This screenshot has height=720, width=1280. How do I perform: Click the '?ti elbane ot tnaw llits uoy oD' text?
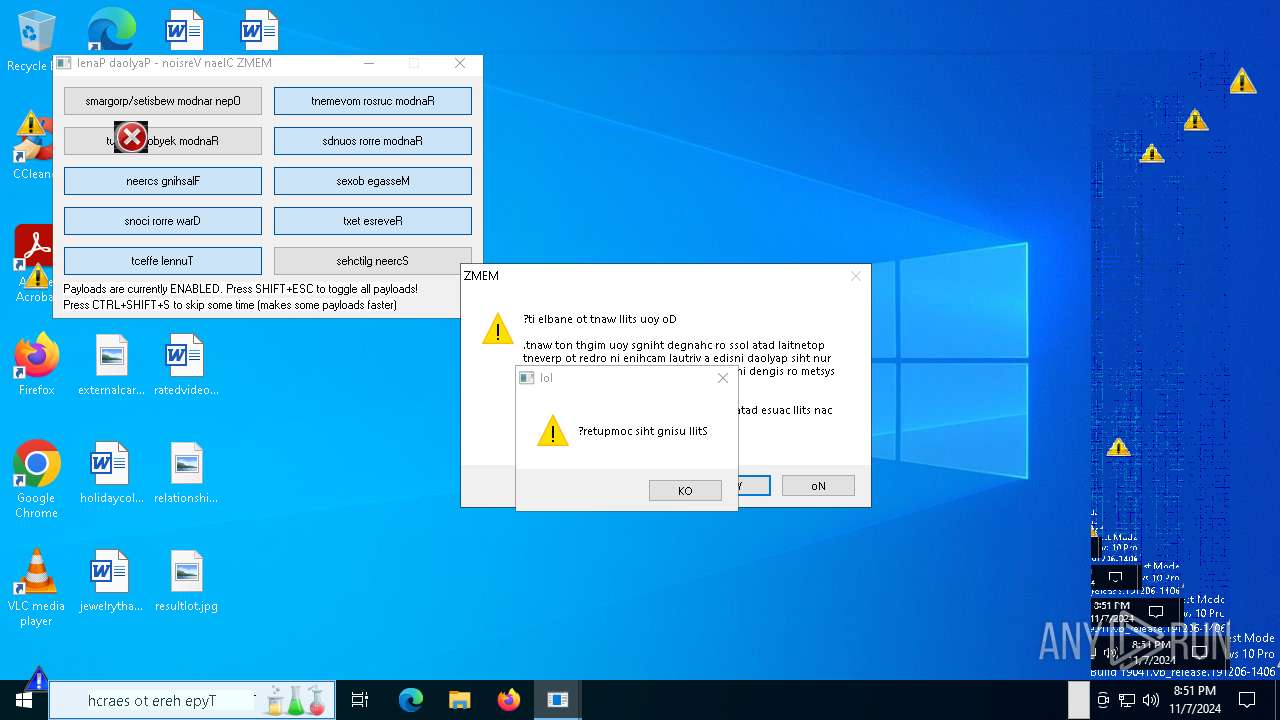click(x=600, y=319)
